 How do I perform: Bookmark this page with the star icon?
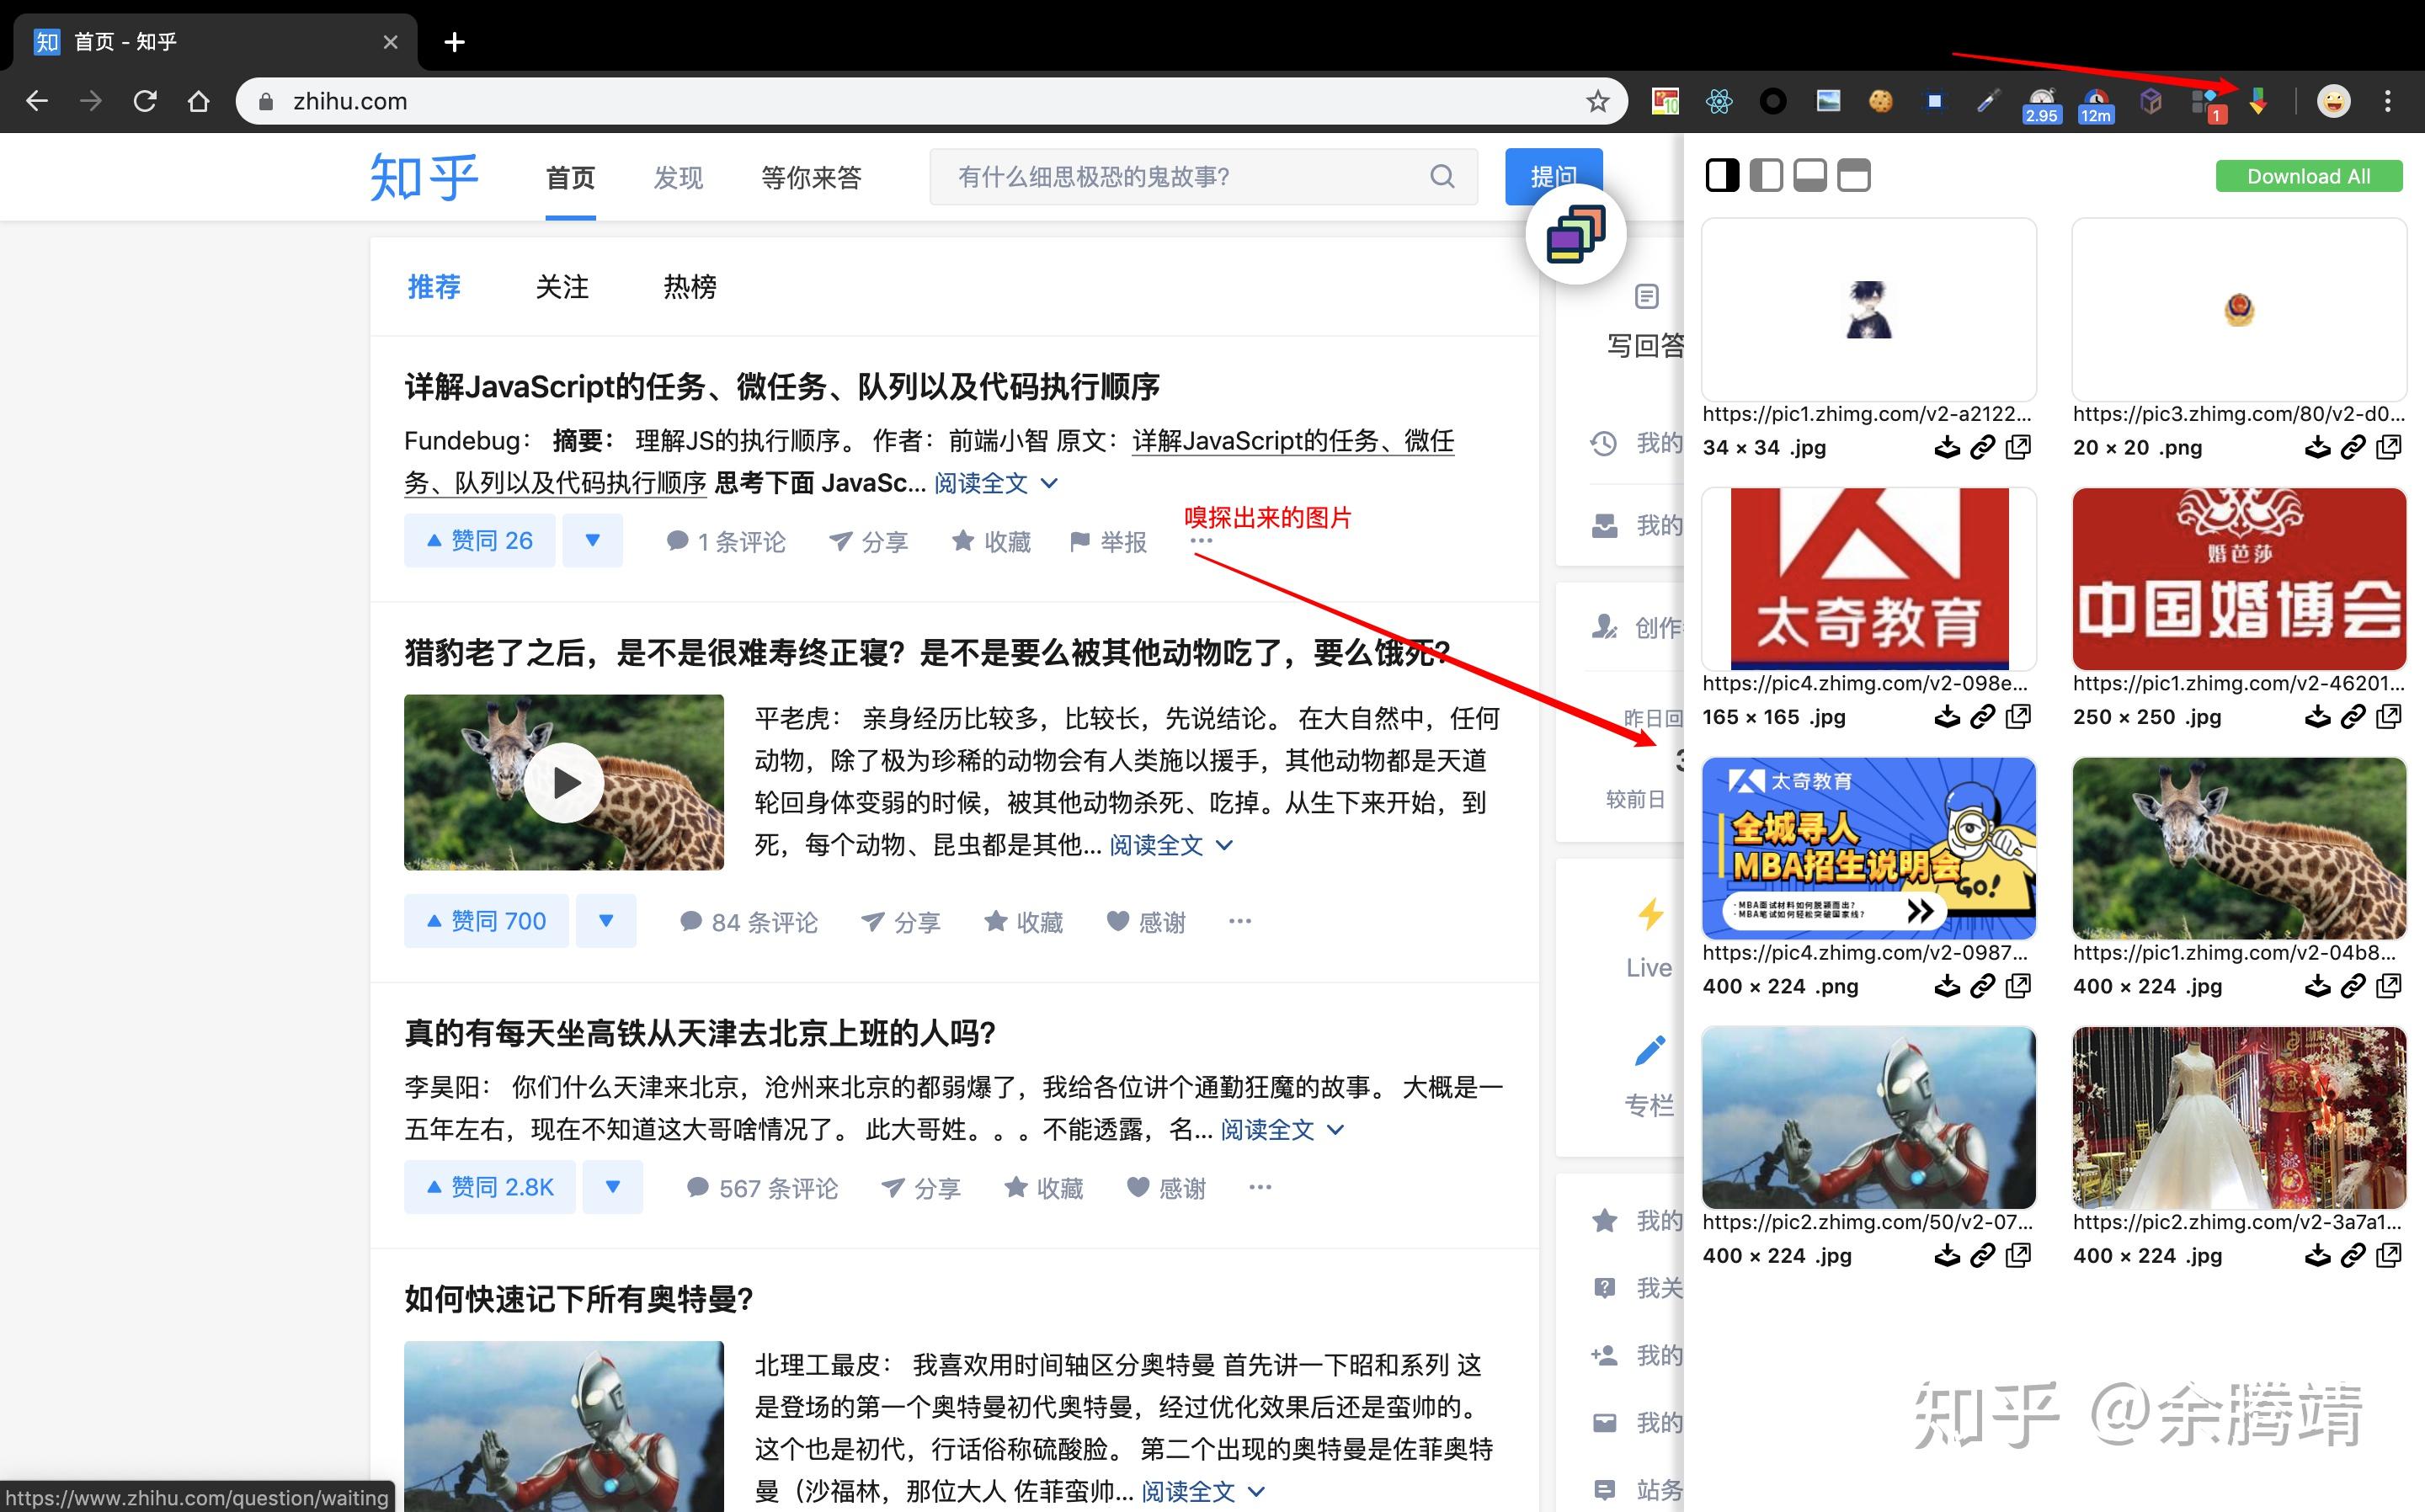[1597, 101]
